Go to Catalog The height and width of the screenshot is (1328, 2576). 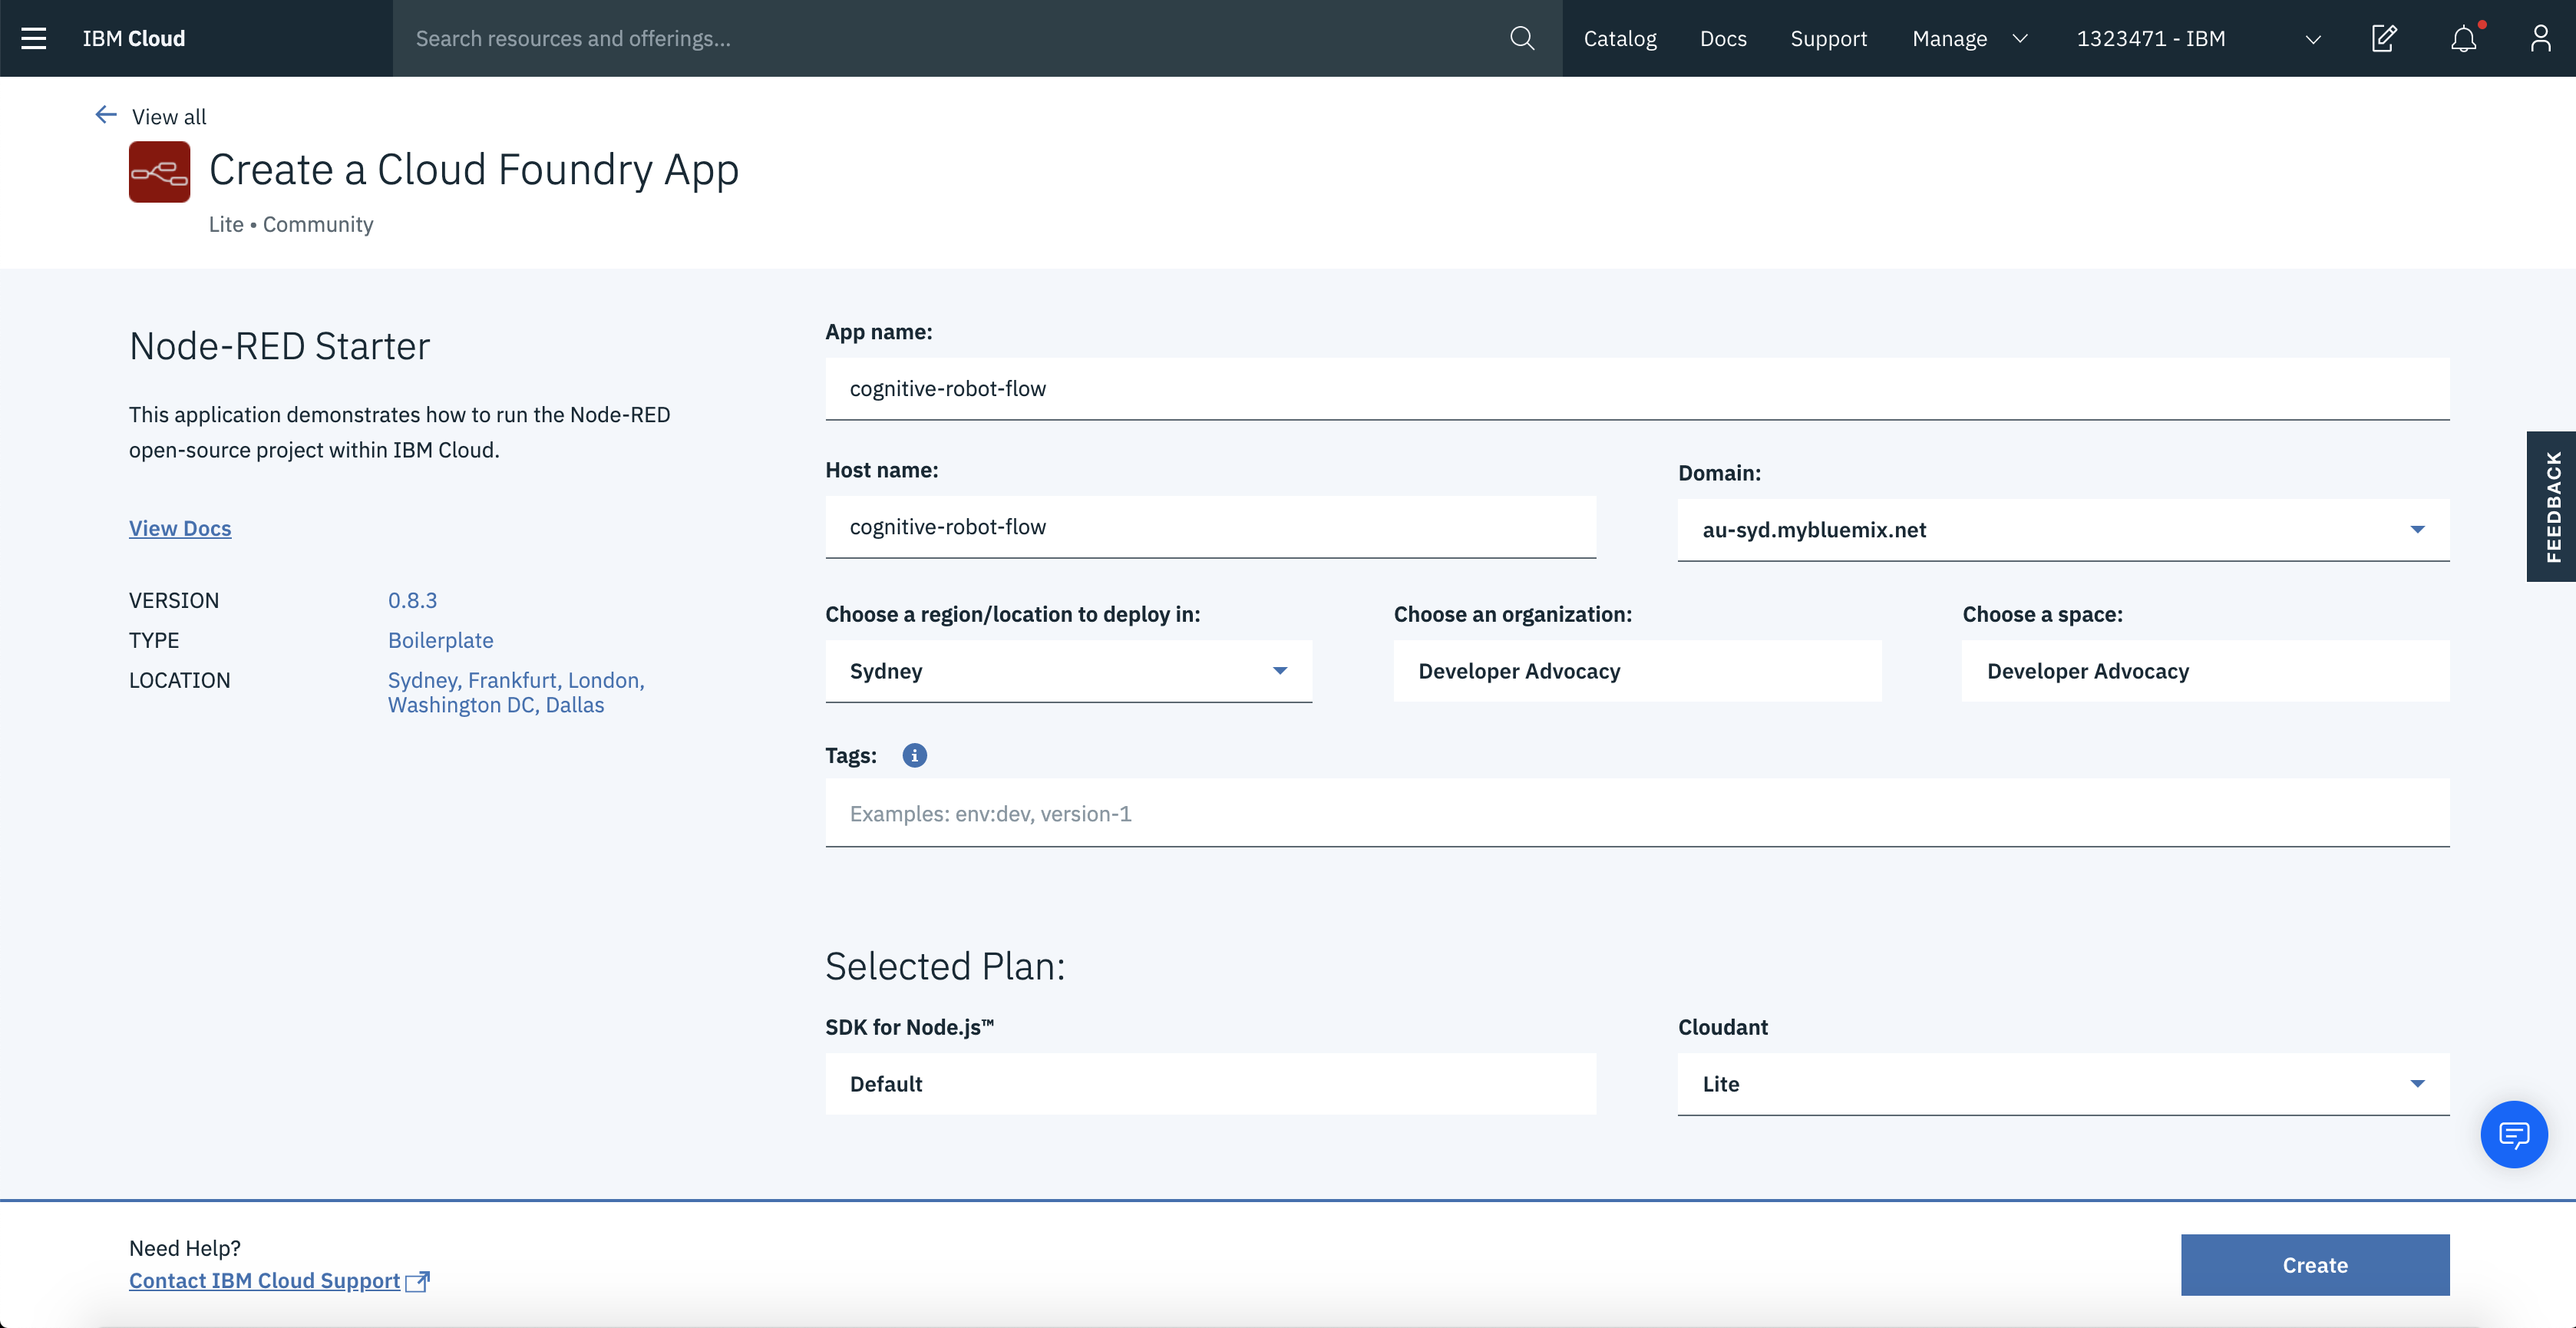(x=1619, y=38)
